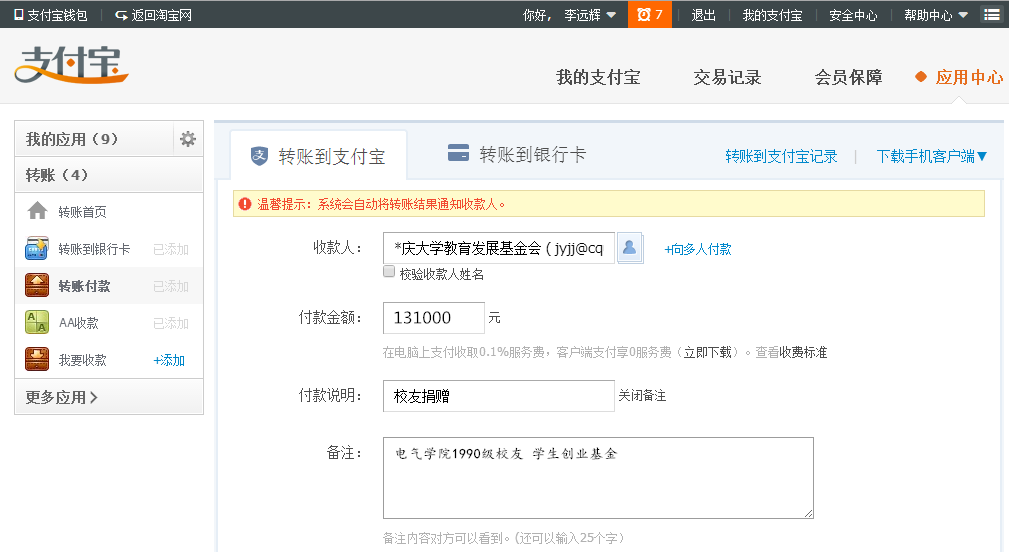Click the Alipay logo
Viewport: 1009px width, 552px height.
coord(71,64)
